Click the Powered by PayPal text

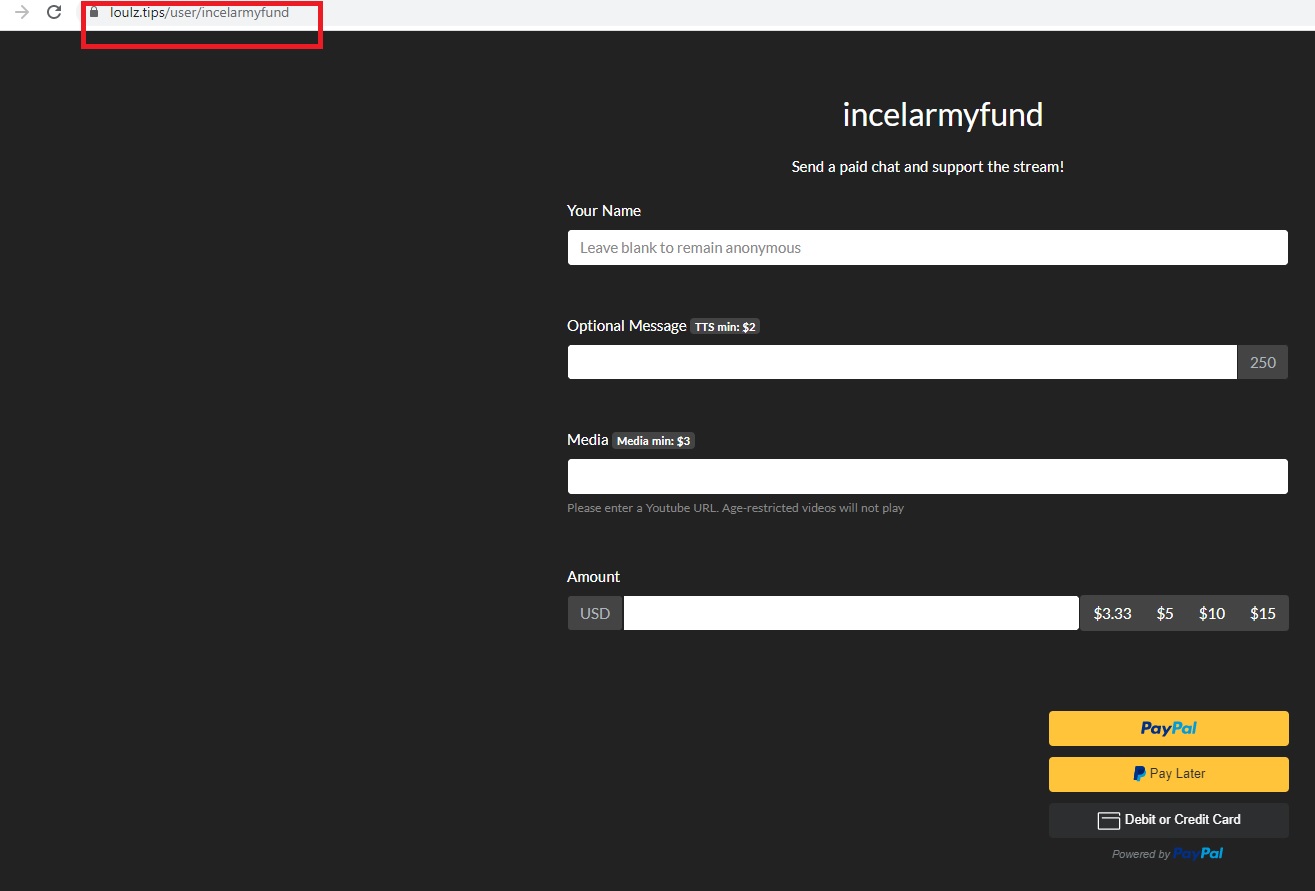coord(1167,854)
